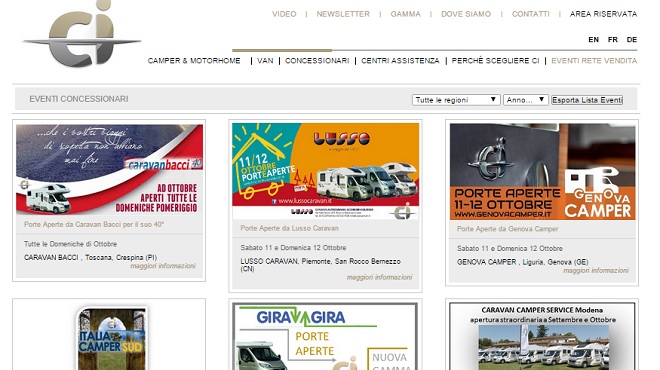Click the Esporta Lista Eventi button
This screenshot has height=370, width=660.
587,100
